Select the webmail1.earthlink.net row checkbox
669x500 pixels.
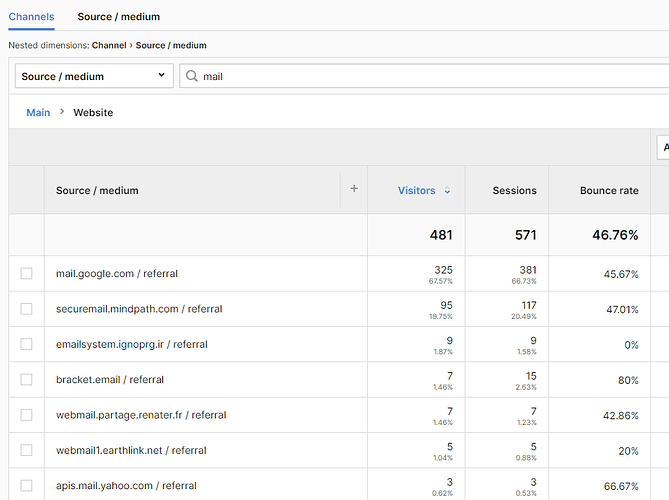[x=26, y=450]
